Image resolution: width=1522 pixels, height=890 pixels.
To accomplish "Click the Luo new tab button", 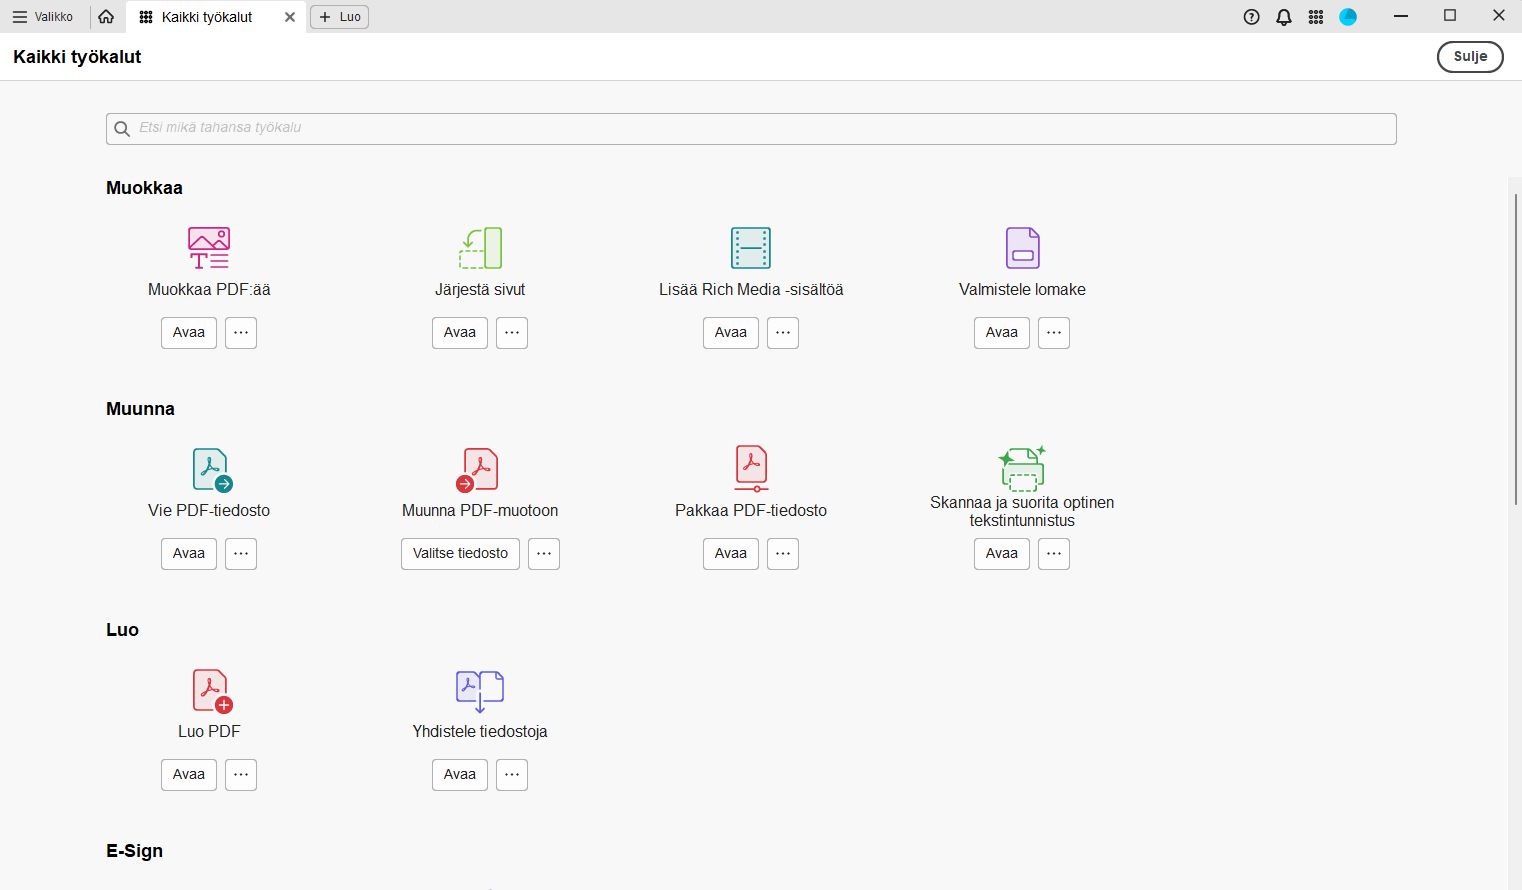I will (340, 17).
